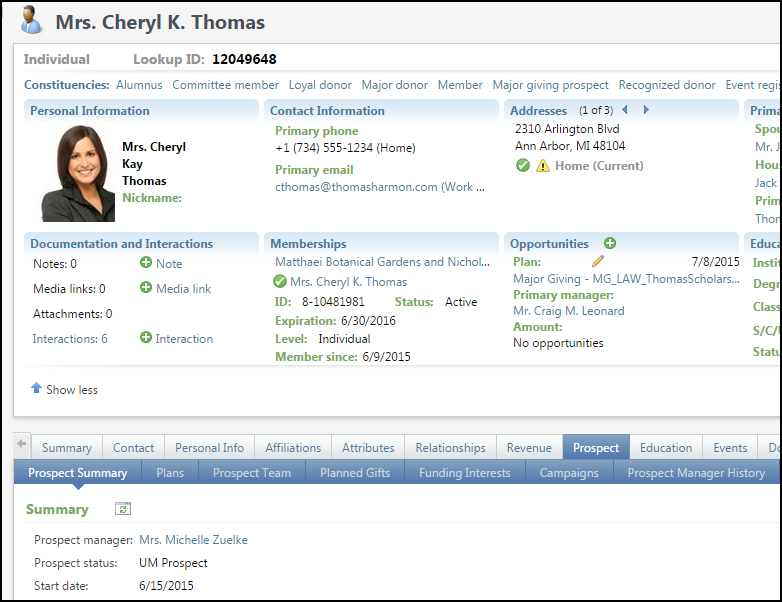Click the membership green checkmark icon
The height and width of the screenshot is (602, 782).
coord(280,281)
